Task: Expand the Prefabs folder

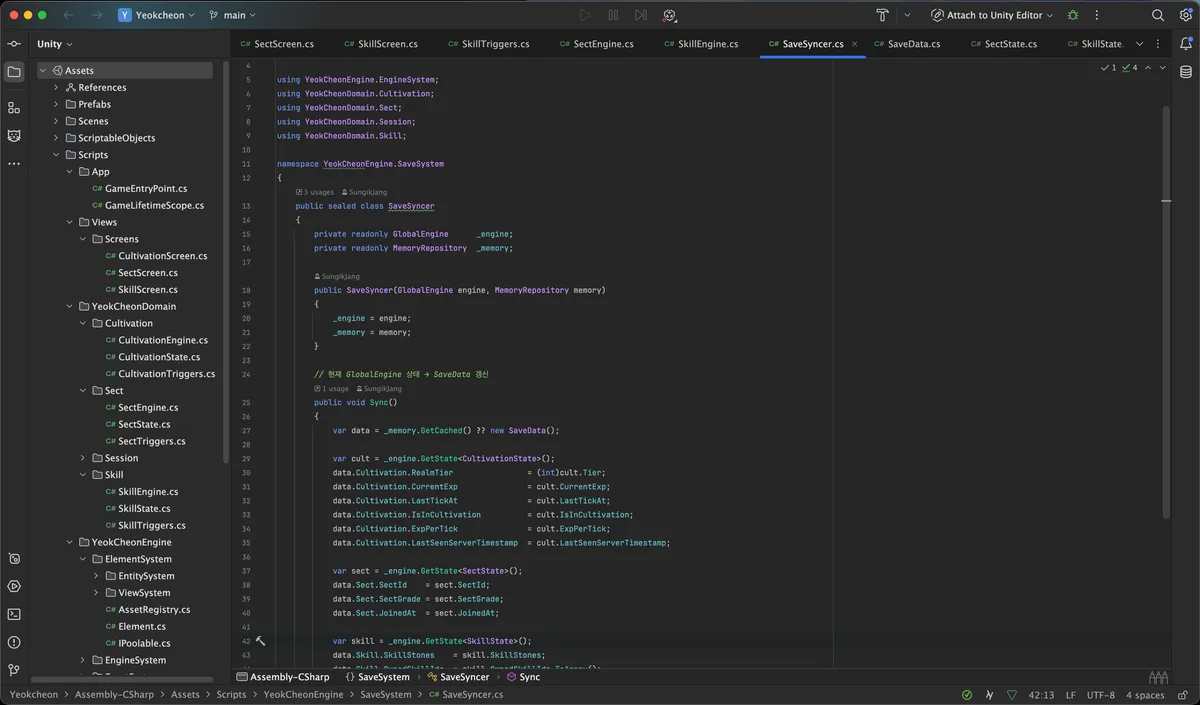Action: tap(57, 104)
